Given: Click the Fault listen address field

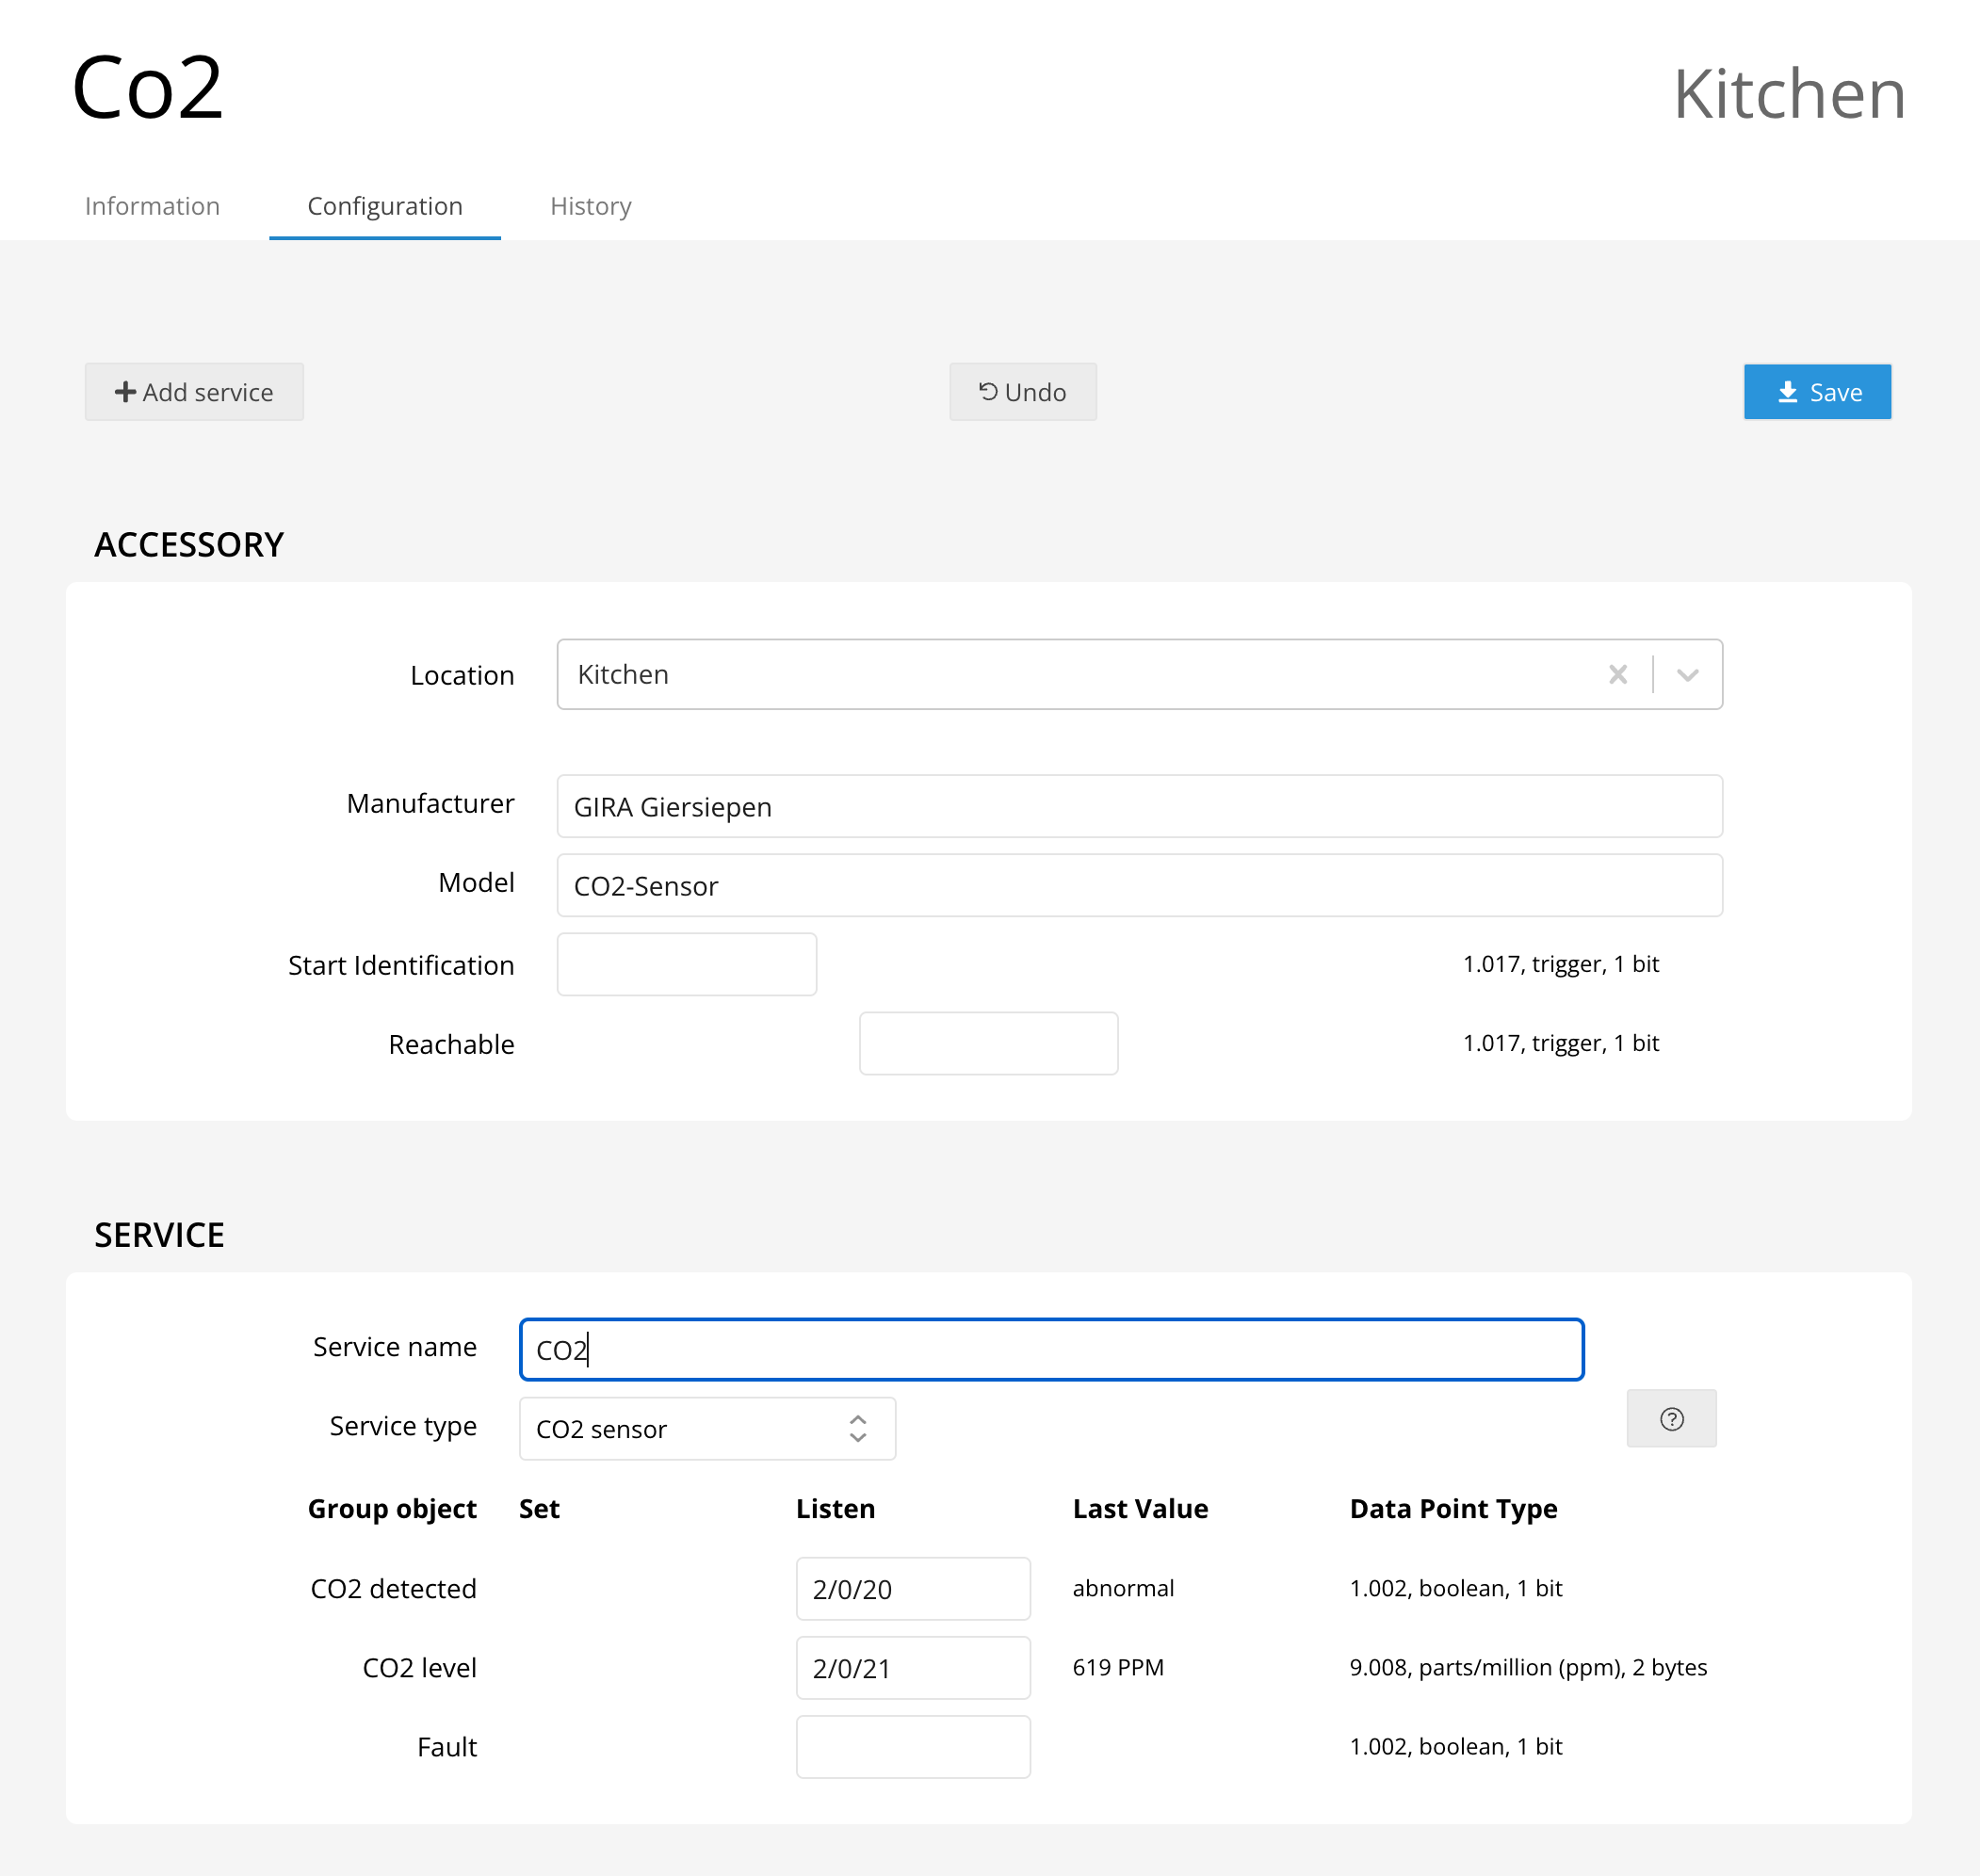Looking at the screenshot, I should [912, 1746].
